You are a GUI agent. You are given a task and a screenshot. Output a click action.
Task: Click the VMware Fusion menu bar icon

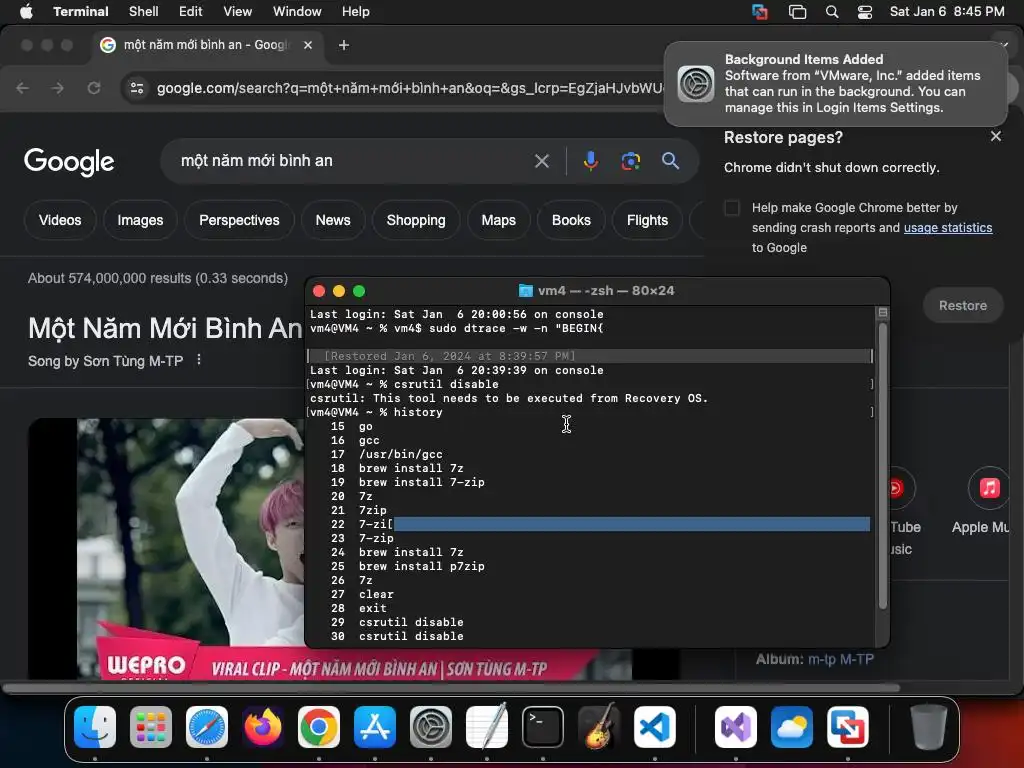760,12
